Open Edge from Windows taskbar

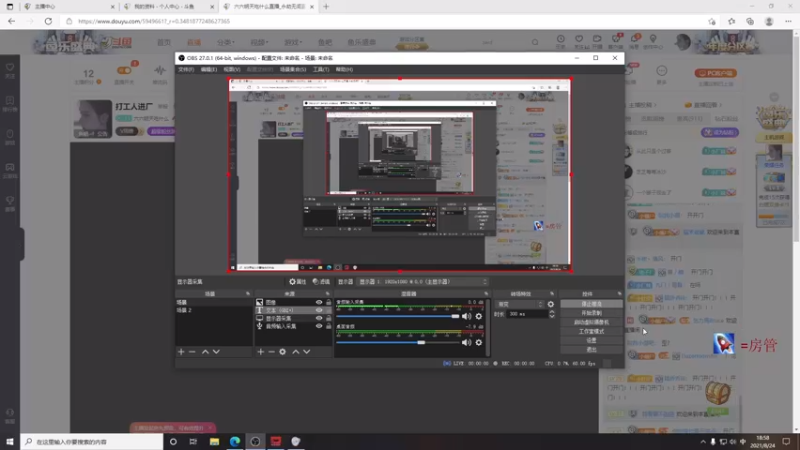point(235,441)
